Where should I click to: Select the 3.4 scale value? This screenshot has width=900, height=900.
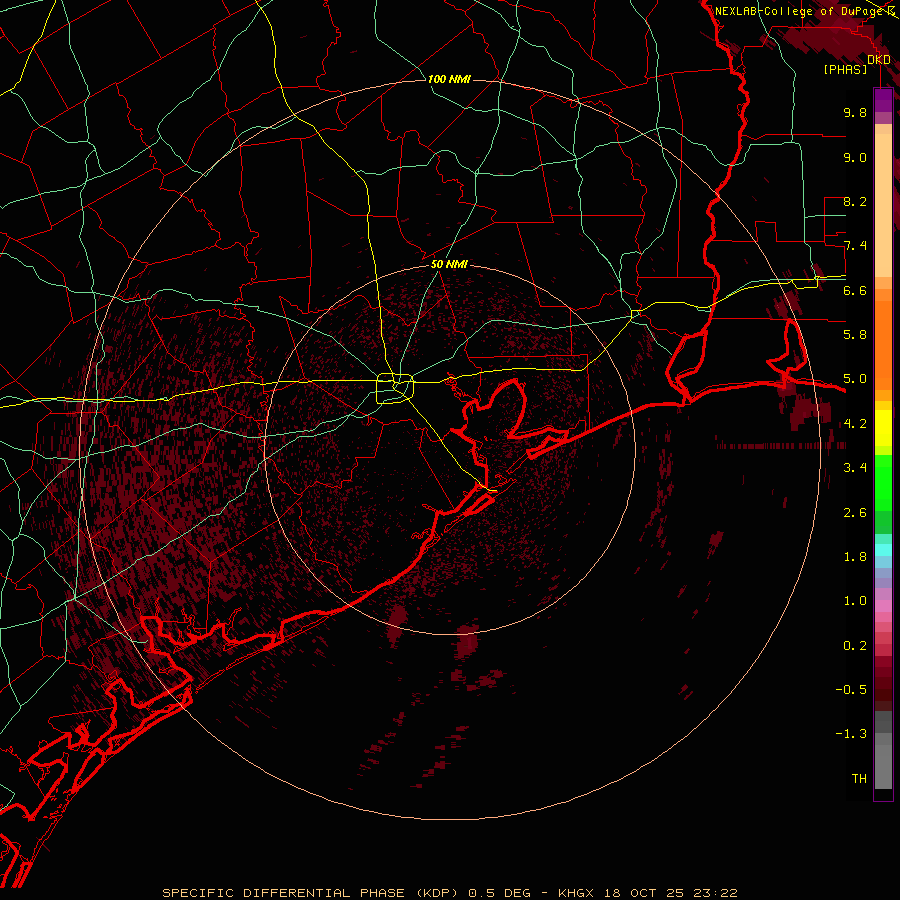pos(855,468)
